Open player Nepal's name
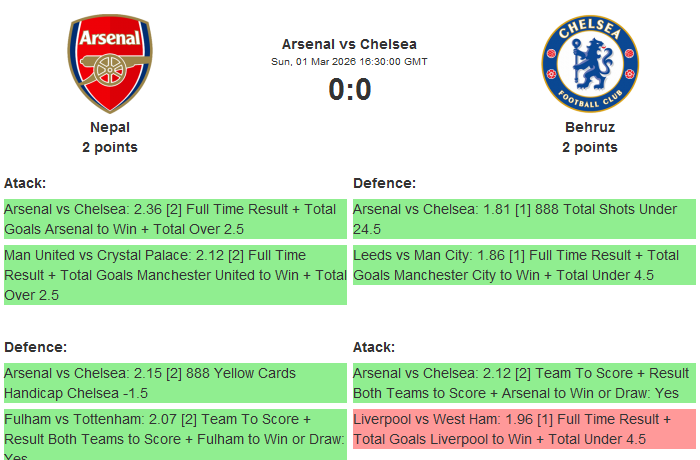Image resolution: width=700 pixels, height=460 pixels. coord(110,127)
